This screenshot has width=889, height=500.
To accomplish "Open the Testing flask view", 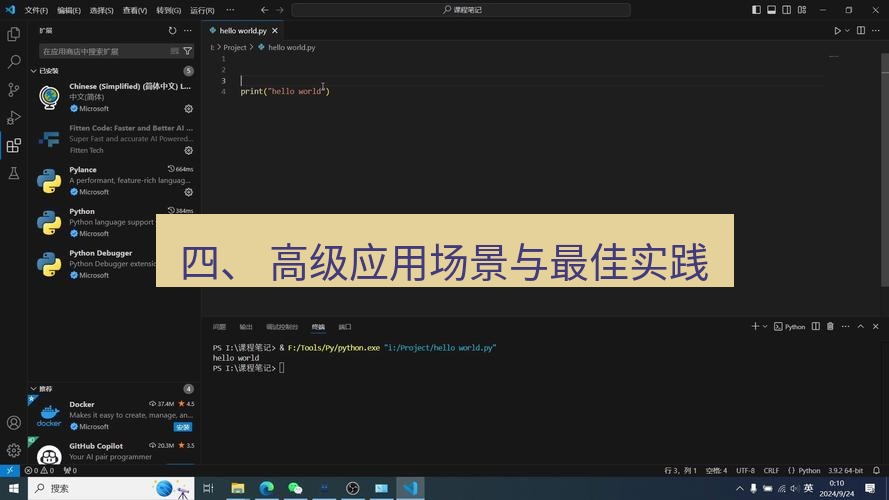I will 14,173.
